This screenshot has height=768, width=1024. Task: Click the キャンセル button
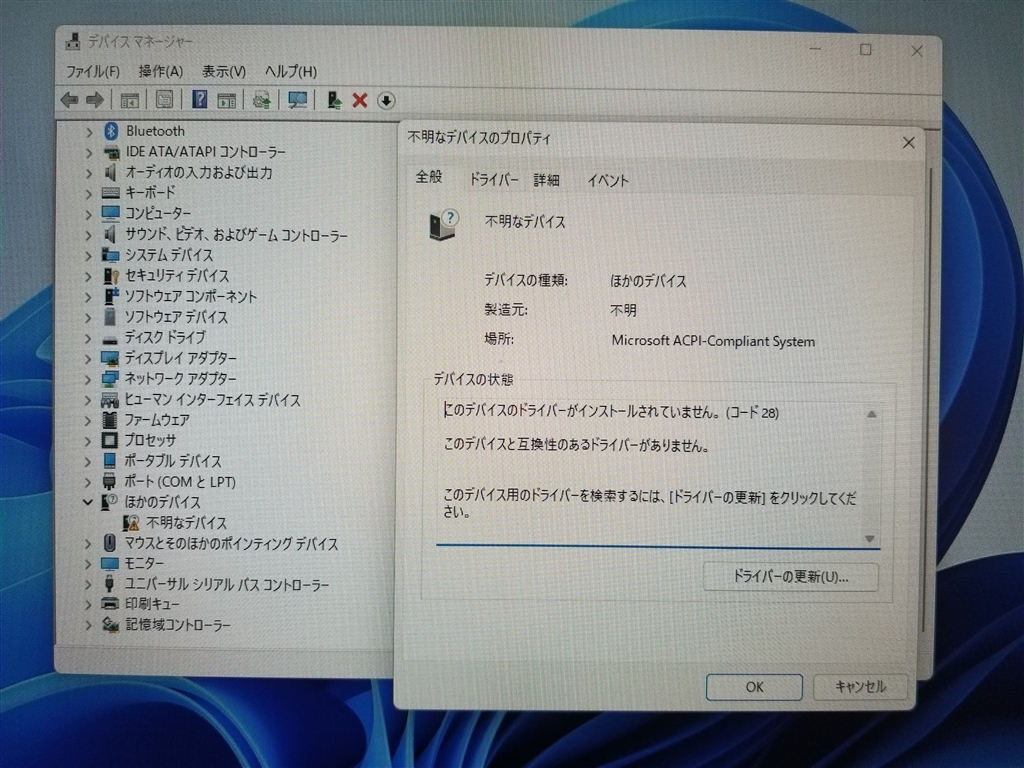click(x=860, y=686)
